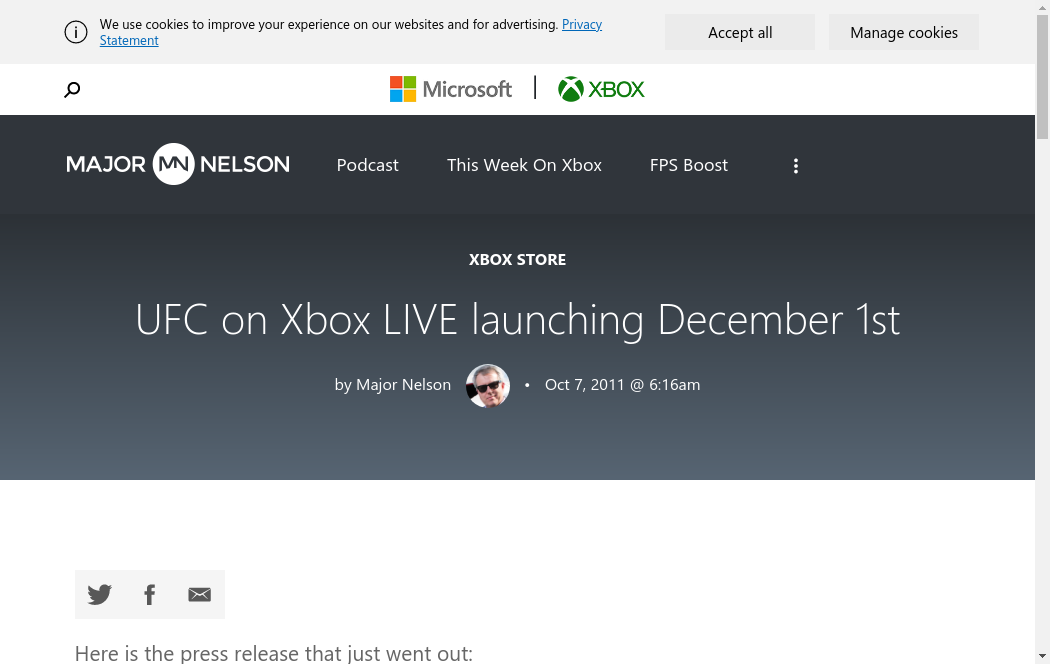Click the cookie info icon
The image size is (1050, 664).
[x=76, y=32]
